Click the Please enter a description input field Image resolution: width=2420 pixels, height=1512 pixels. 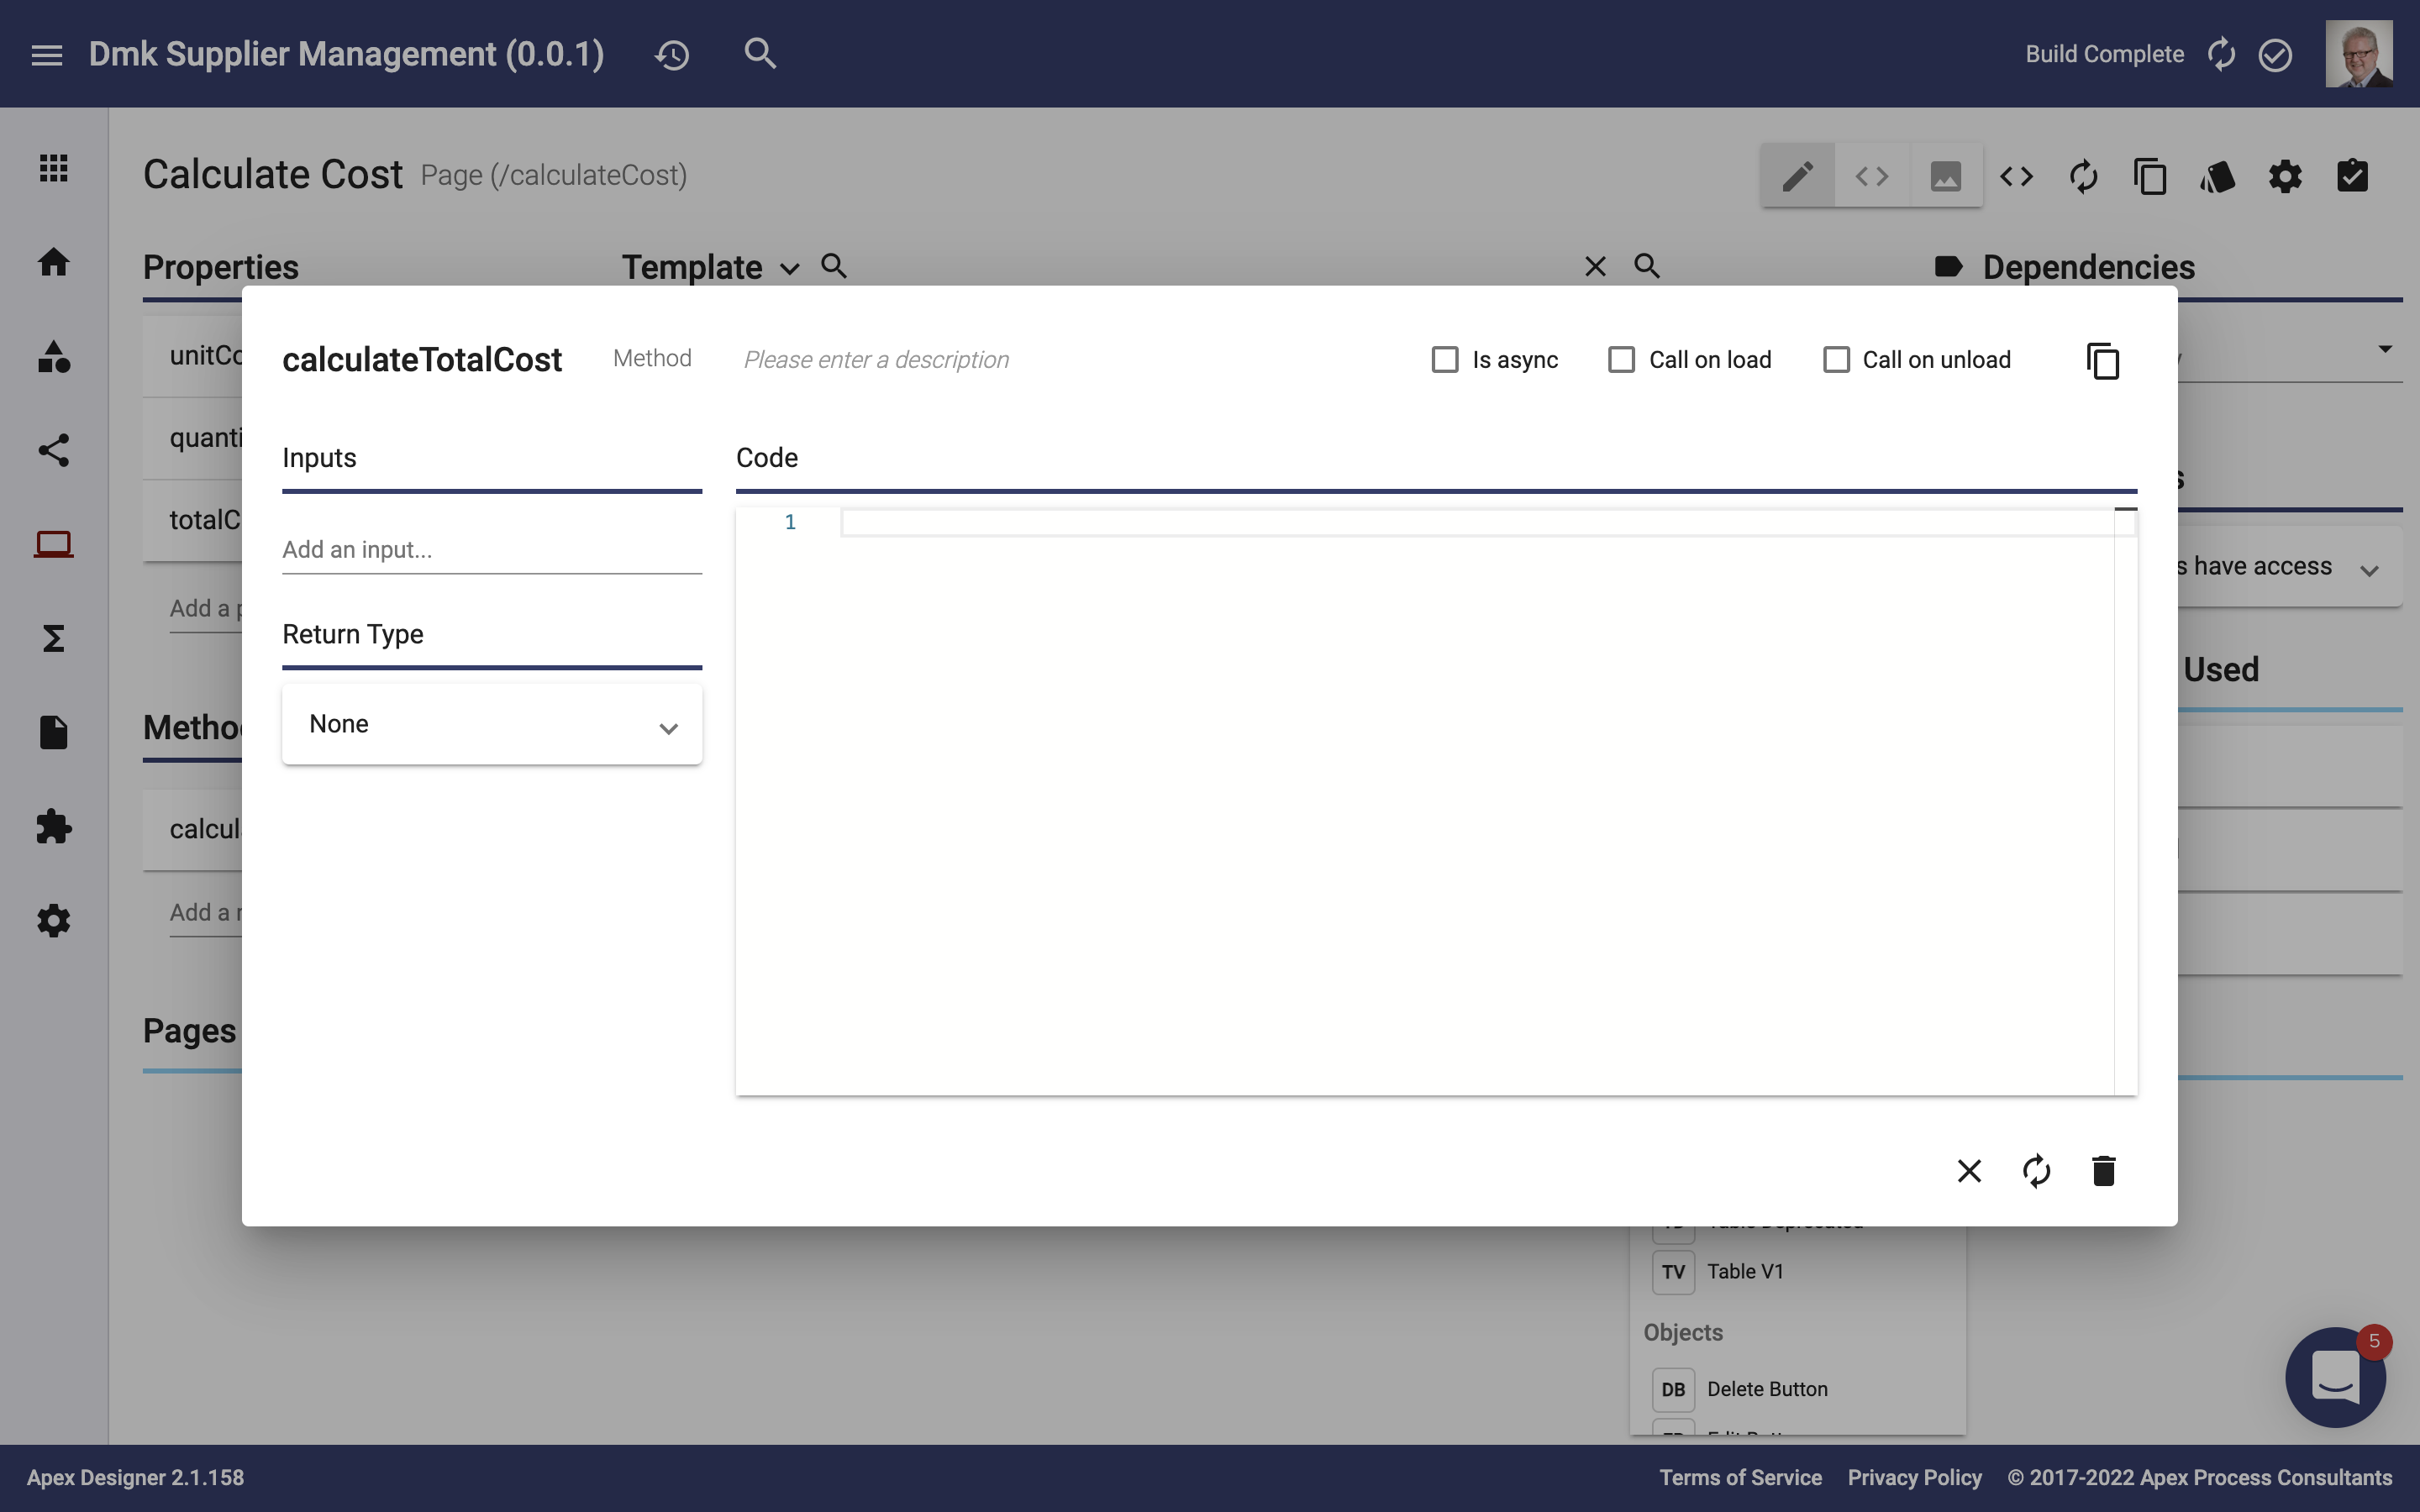click(875, 360)
